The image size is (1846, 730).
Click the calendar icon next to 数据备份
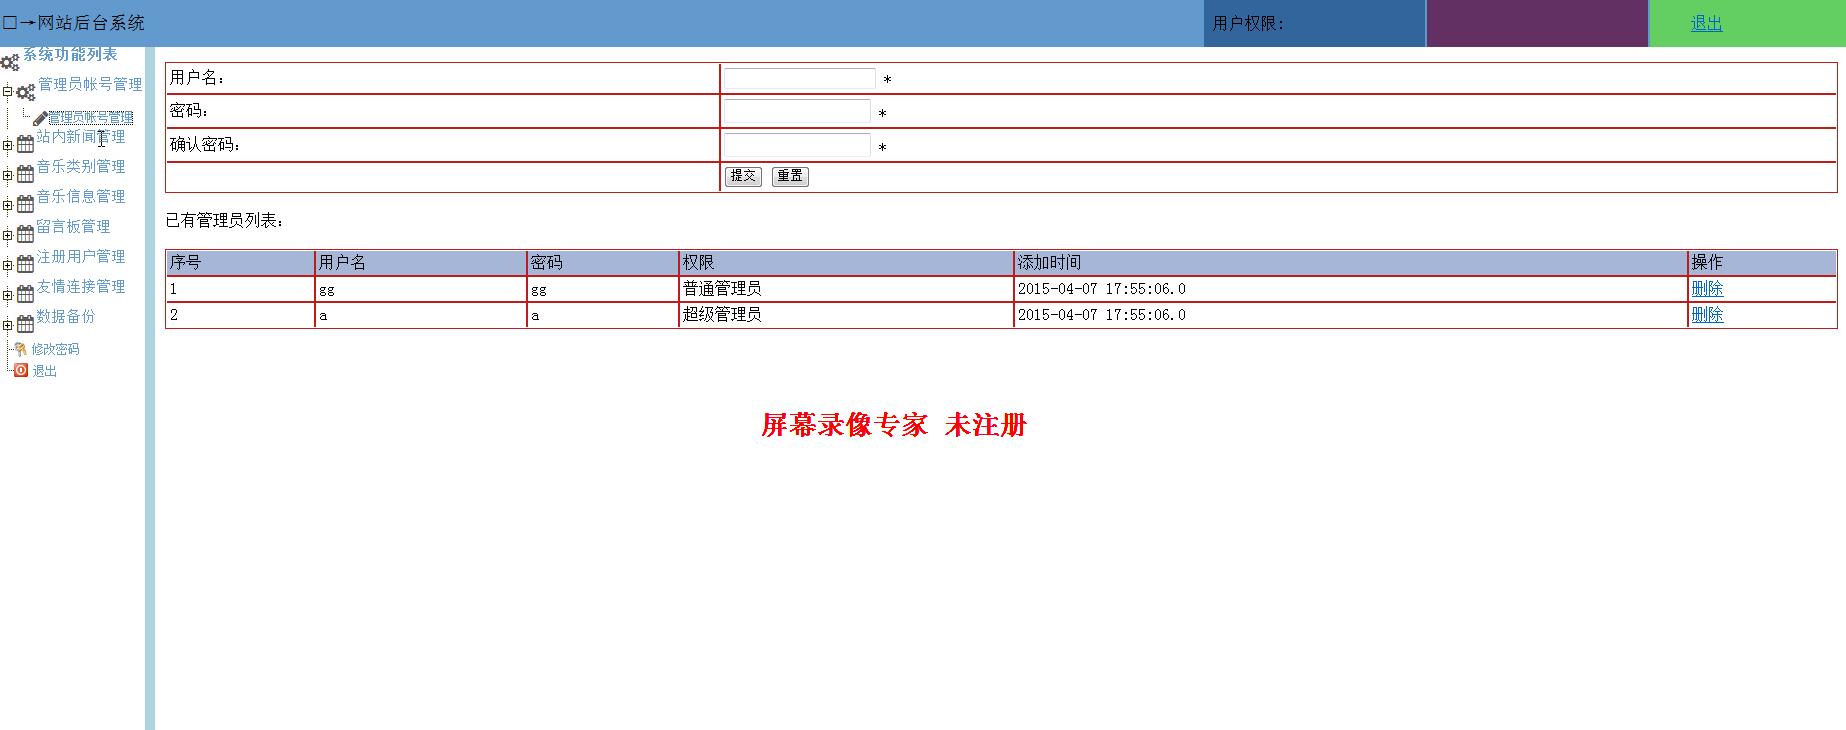pos(26,325)
